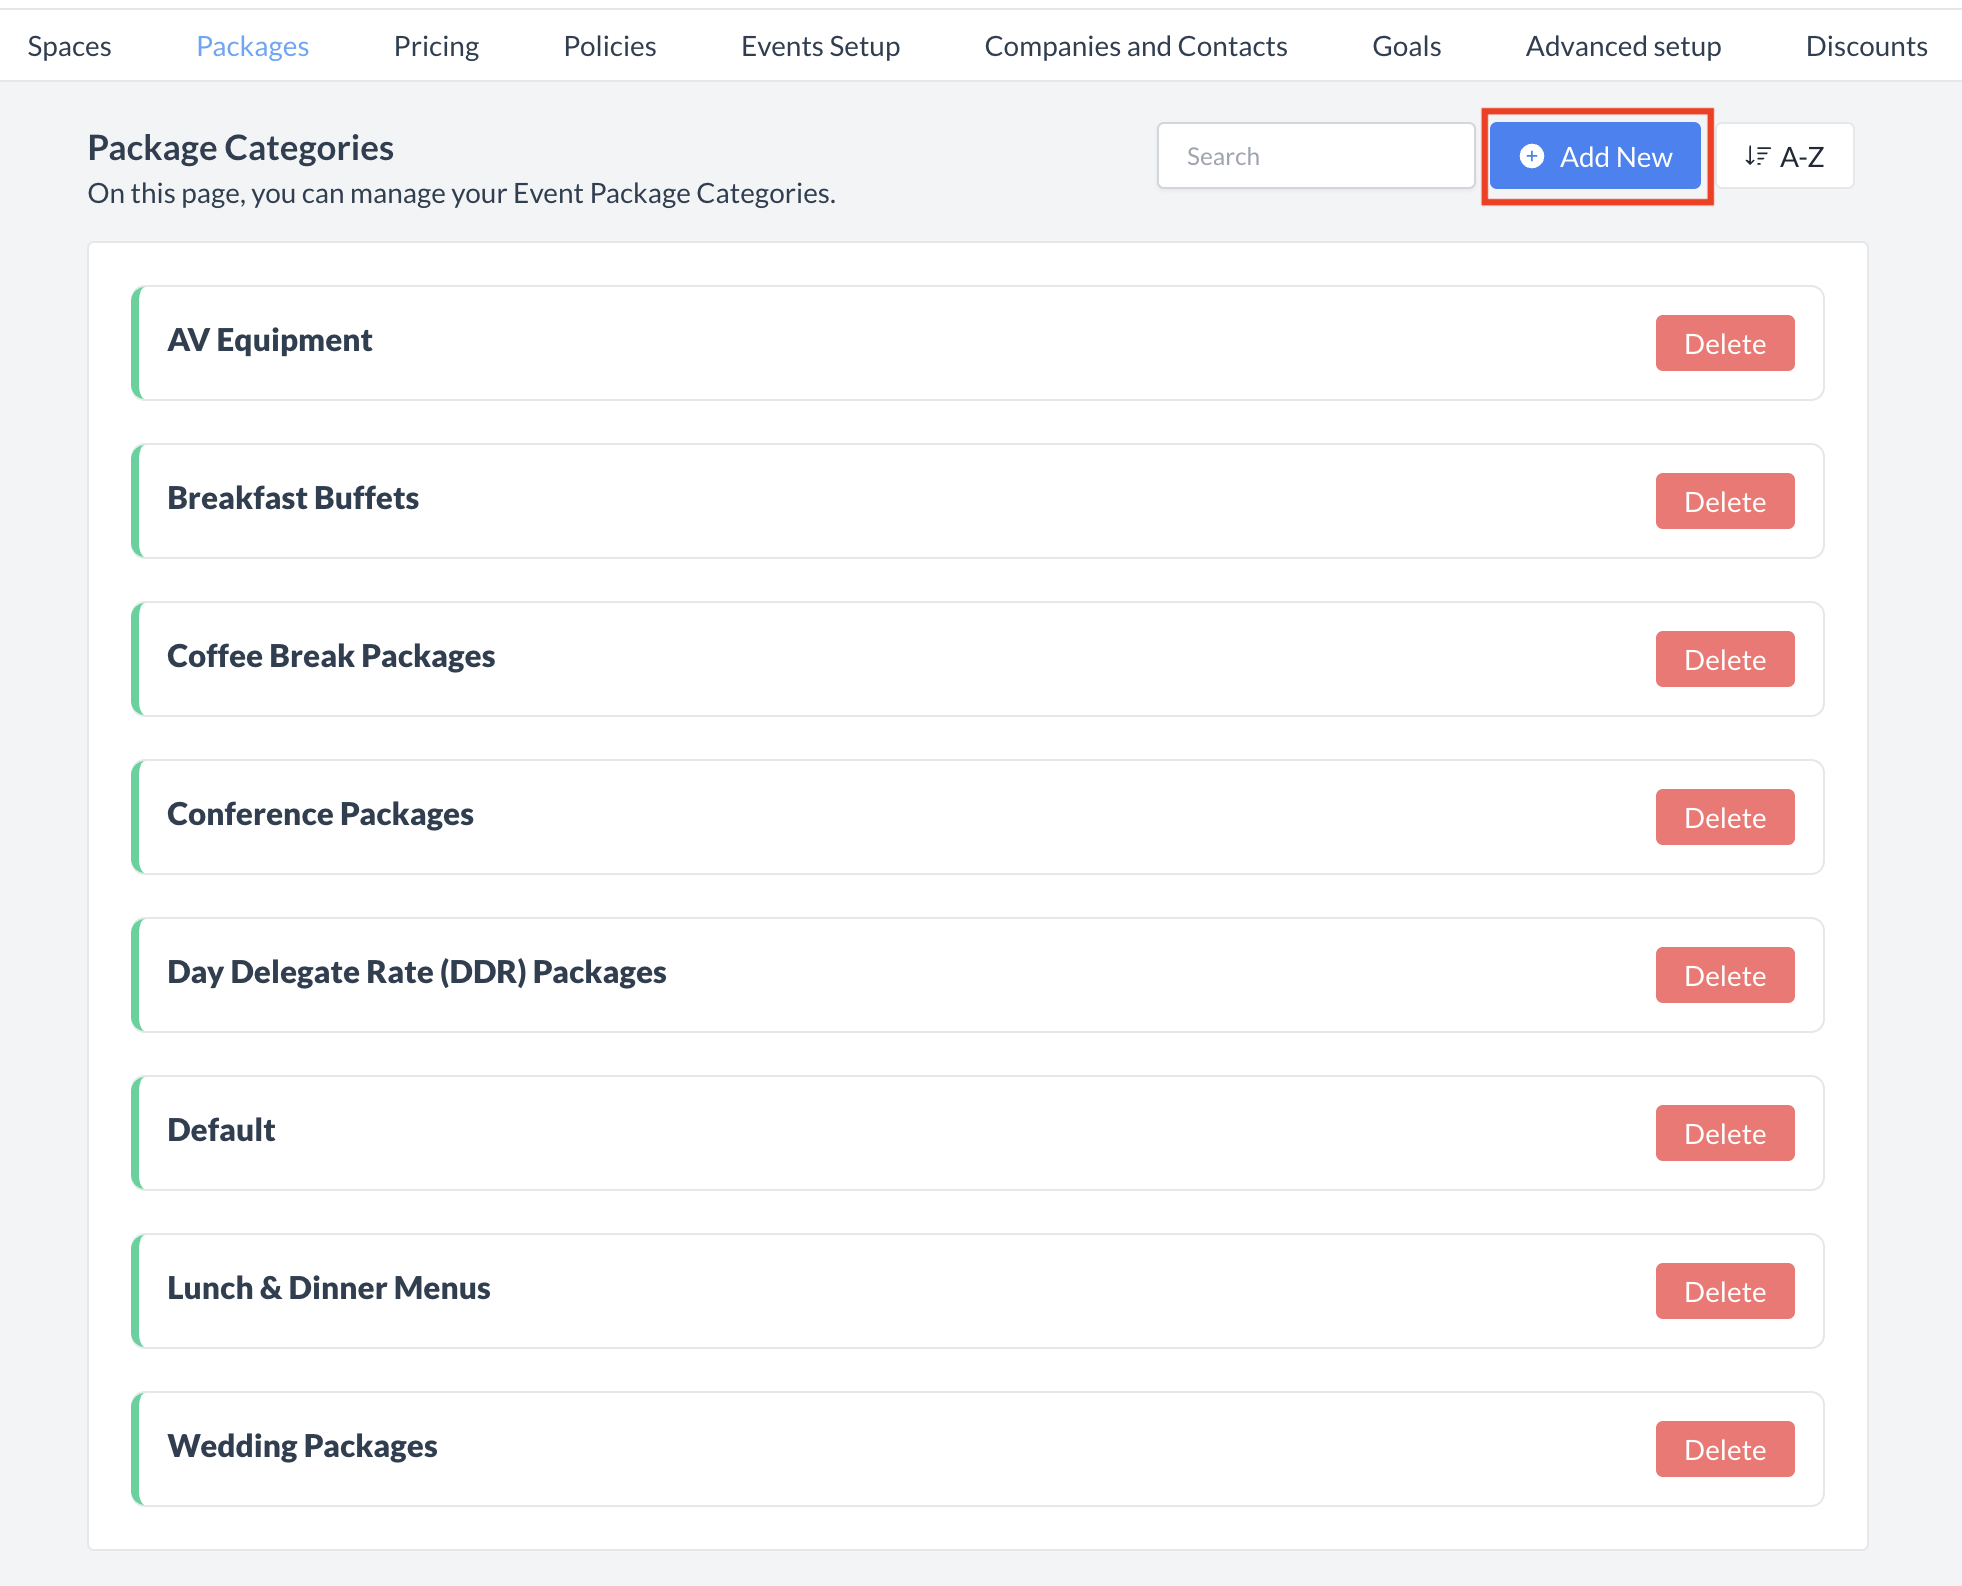Open the Lunch & Dinner Menus category
Image resolution: width=1962 pixels, height=1586 pixels.
click(700, 1290)
